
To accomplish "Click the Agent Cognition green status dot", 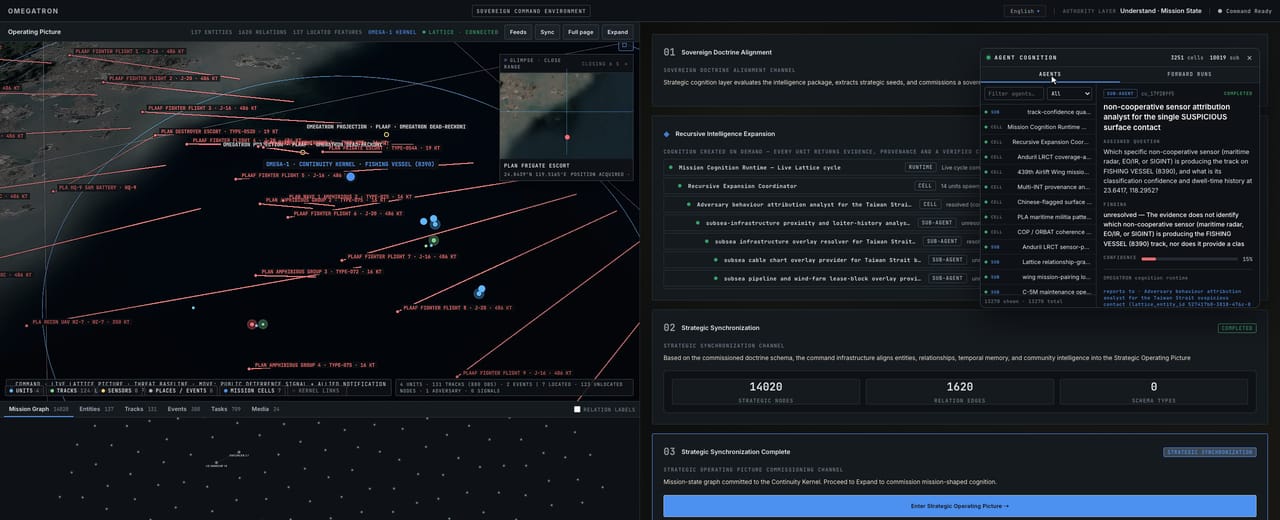I will [989, 58].
